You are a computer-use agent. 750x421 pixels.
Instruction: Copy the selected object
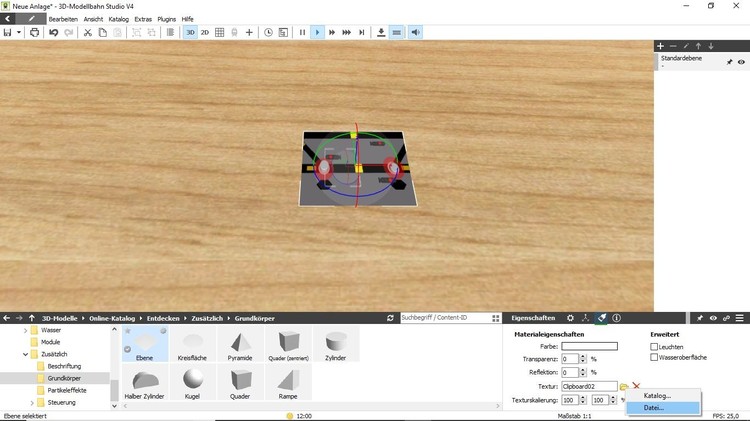click(102, 33)
